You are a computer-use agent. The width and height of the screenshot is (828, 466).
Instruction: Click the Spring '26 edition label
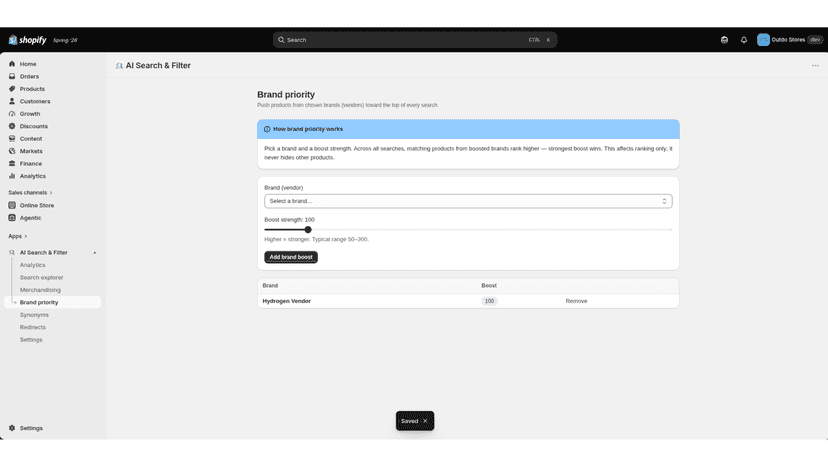pyautogui.click(x=65, y=40)
